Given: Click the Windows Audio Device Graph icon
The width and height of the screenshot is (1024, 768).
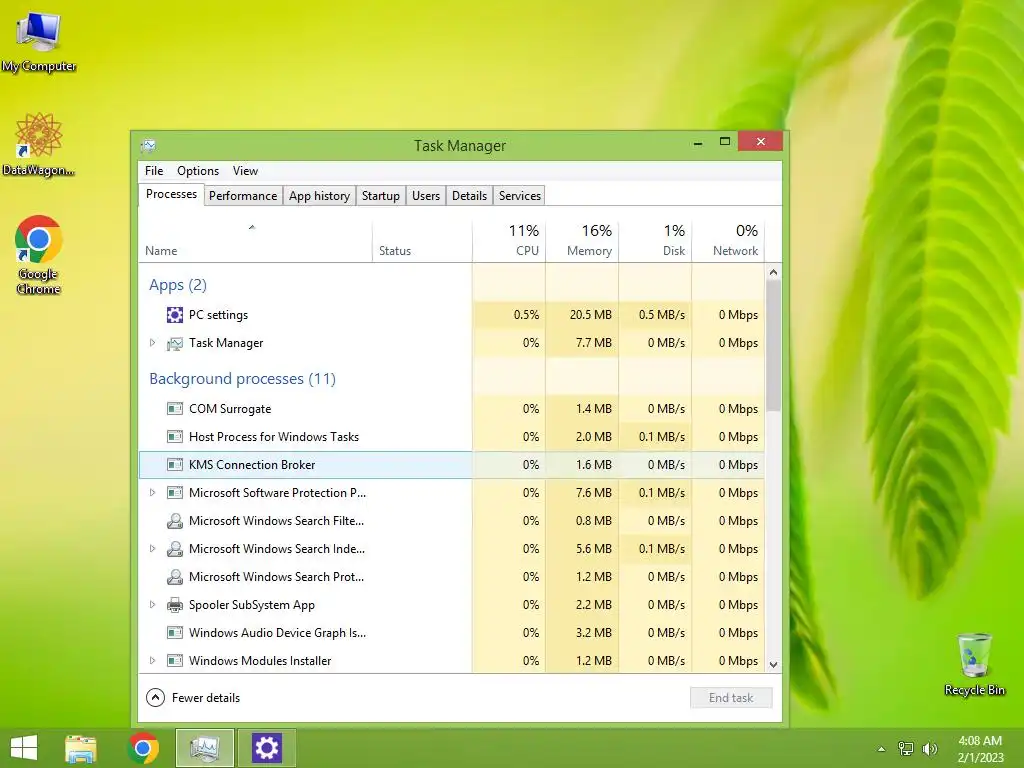Looking at the screenshot, I should [x=174, y=633].
